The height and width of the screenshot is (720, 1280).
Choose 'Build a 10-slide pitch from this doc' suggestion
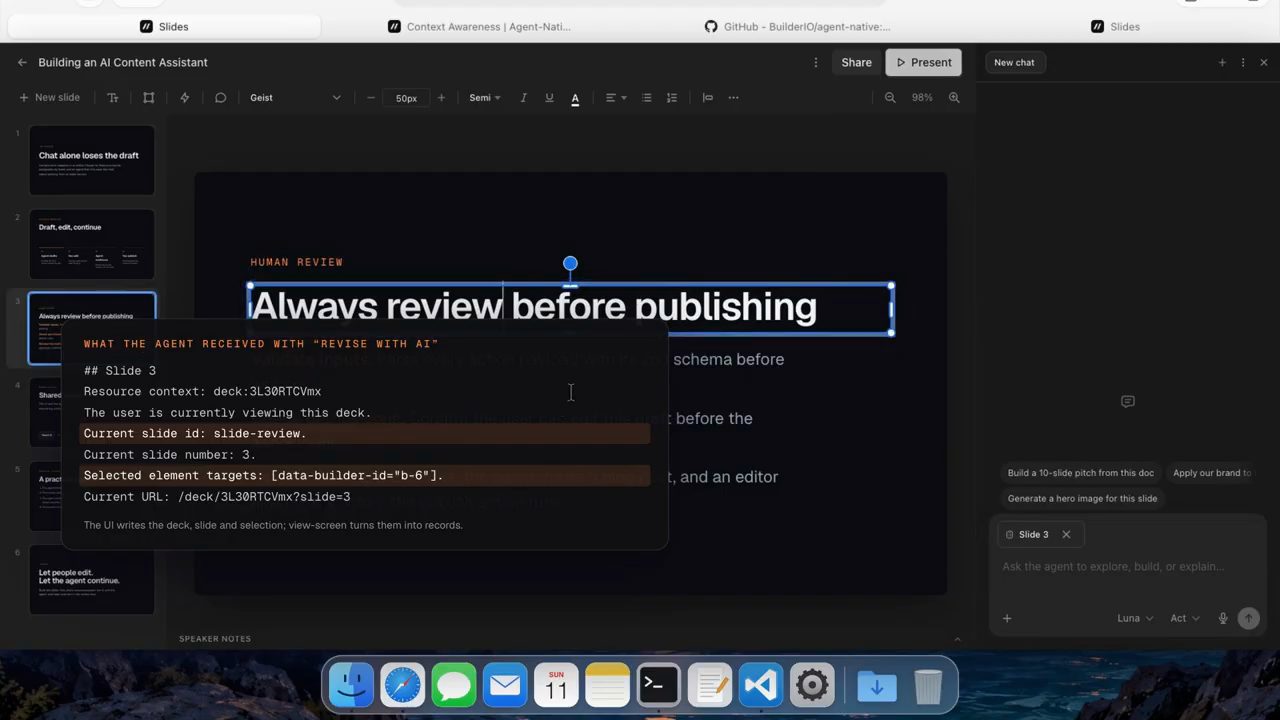tap(1080, 473)
